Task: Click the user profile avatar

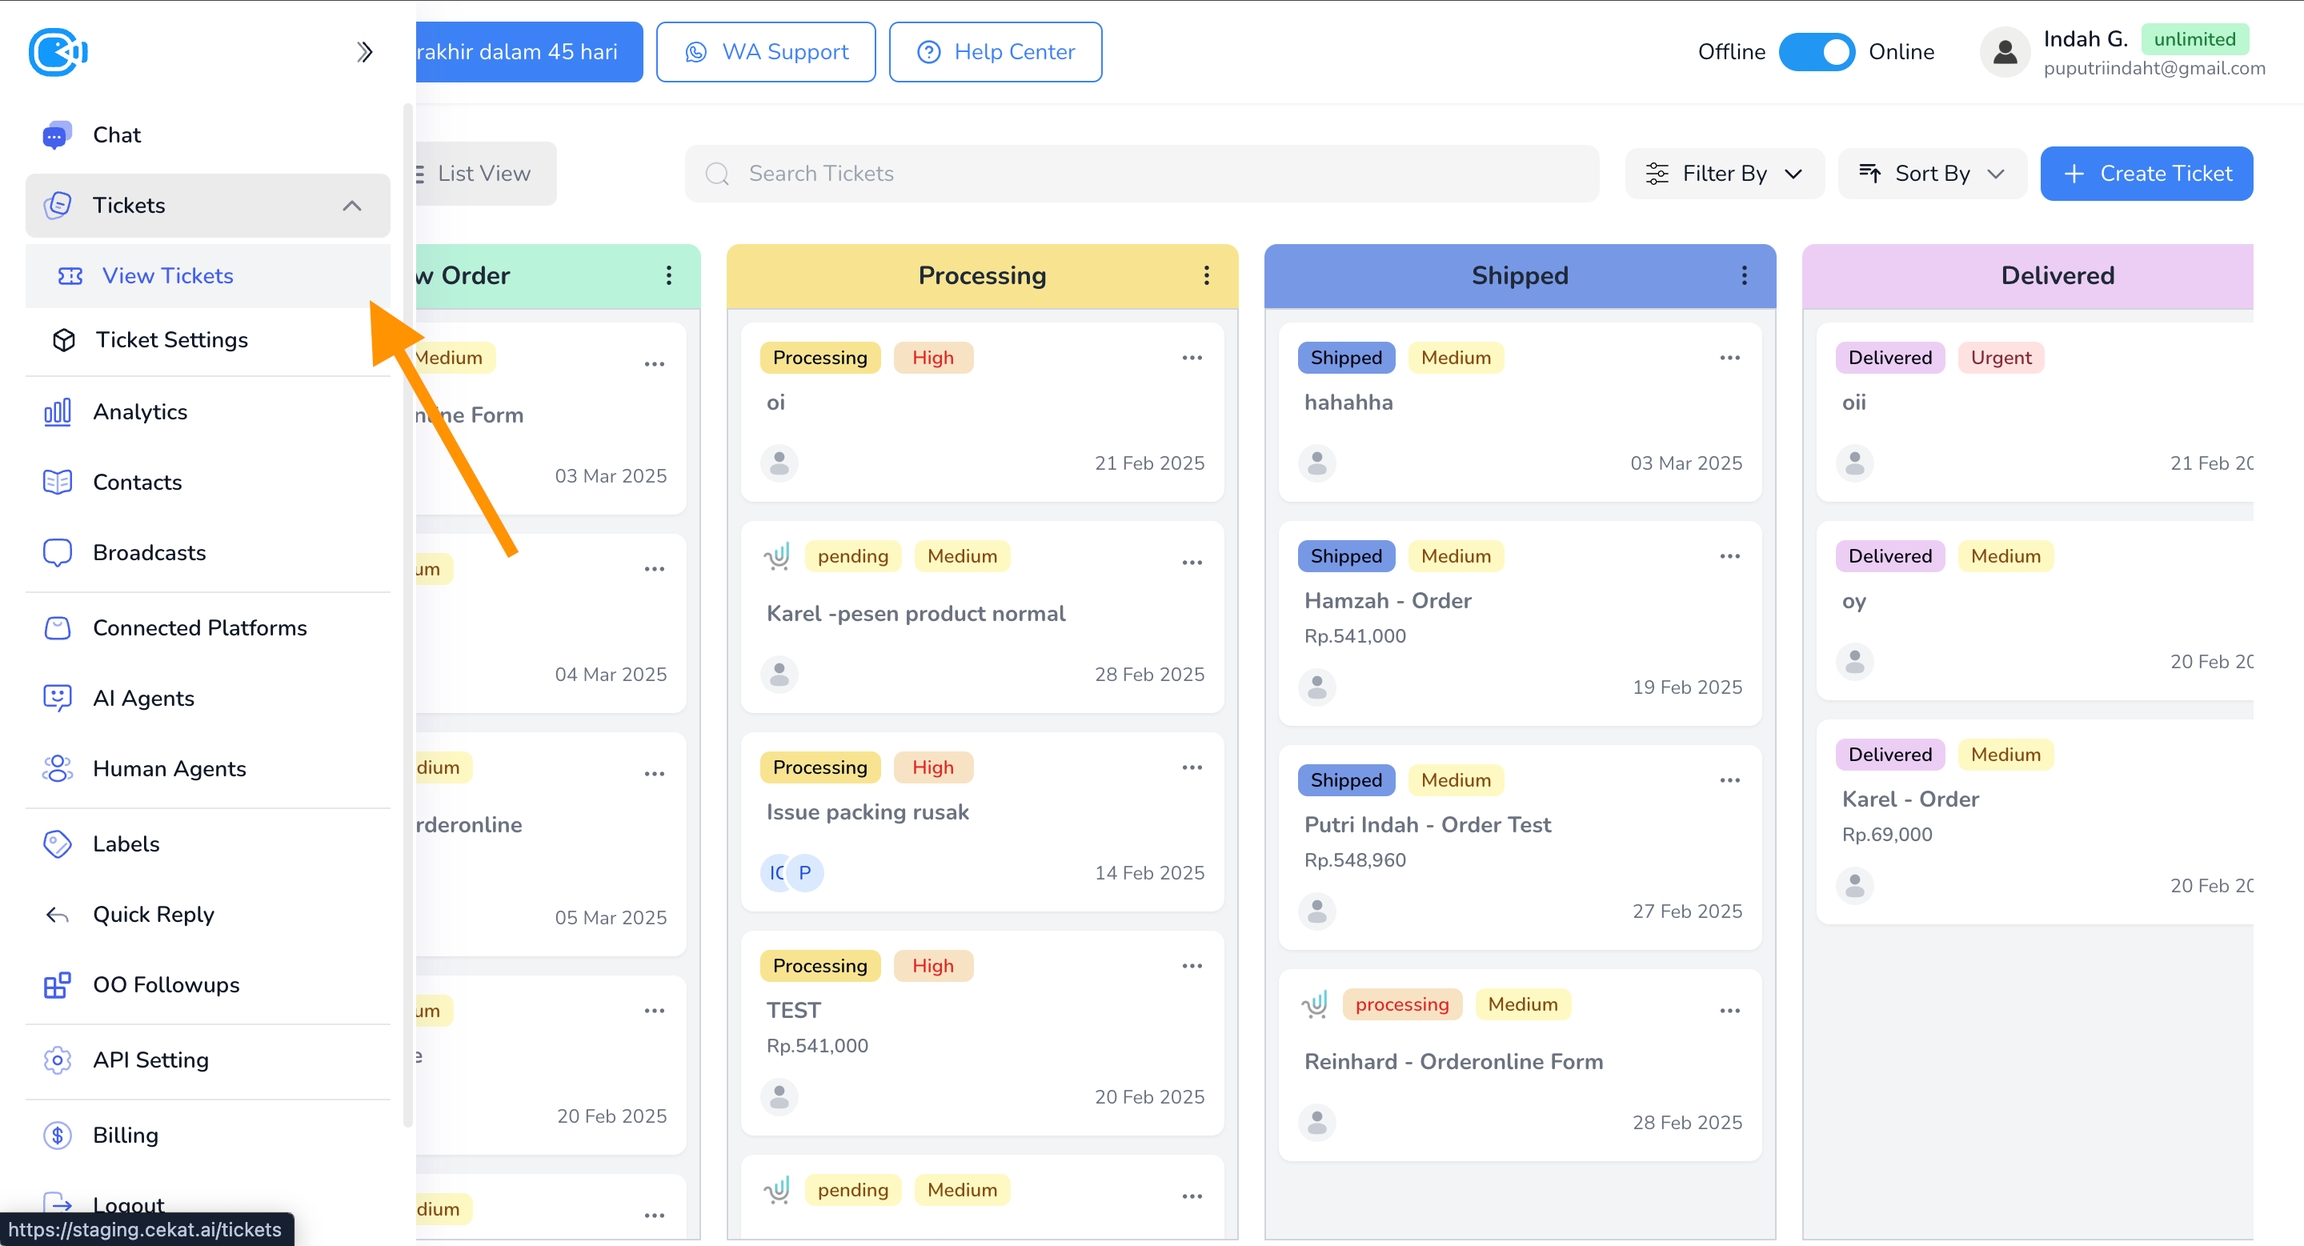Action: [2004, 52]
